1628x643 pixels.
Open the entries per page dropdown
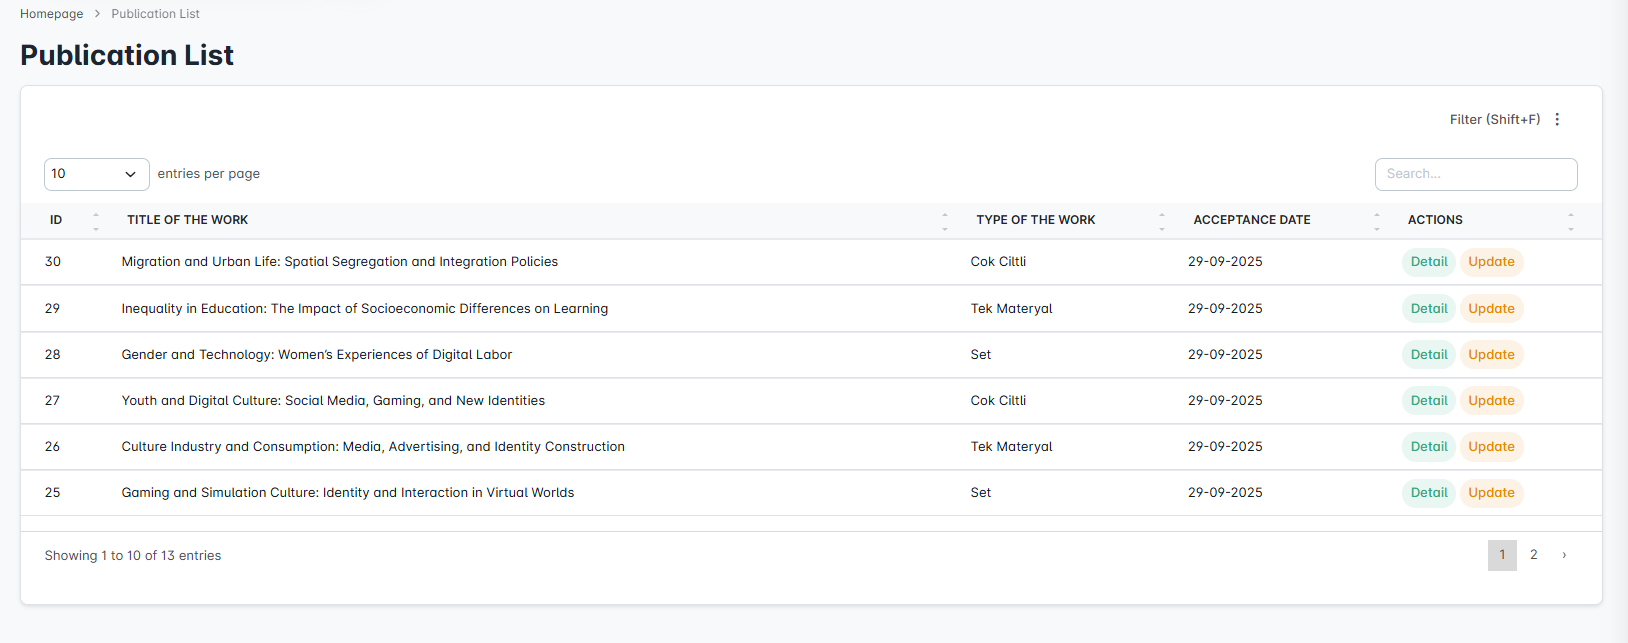click(96, 174)
